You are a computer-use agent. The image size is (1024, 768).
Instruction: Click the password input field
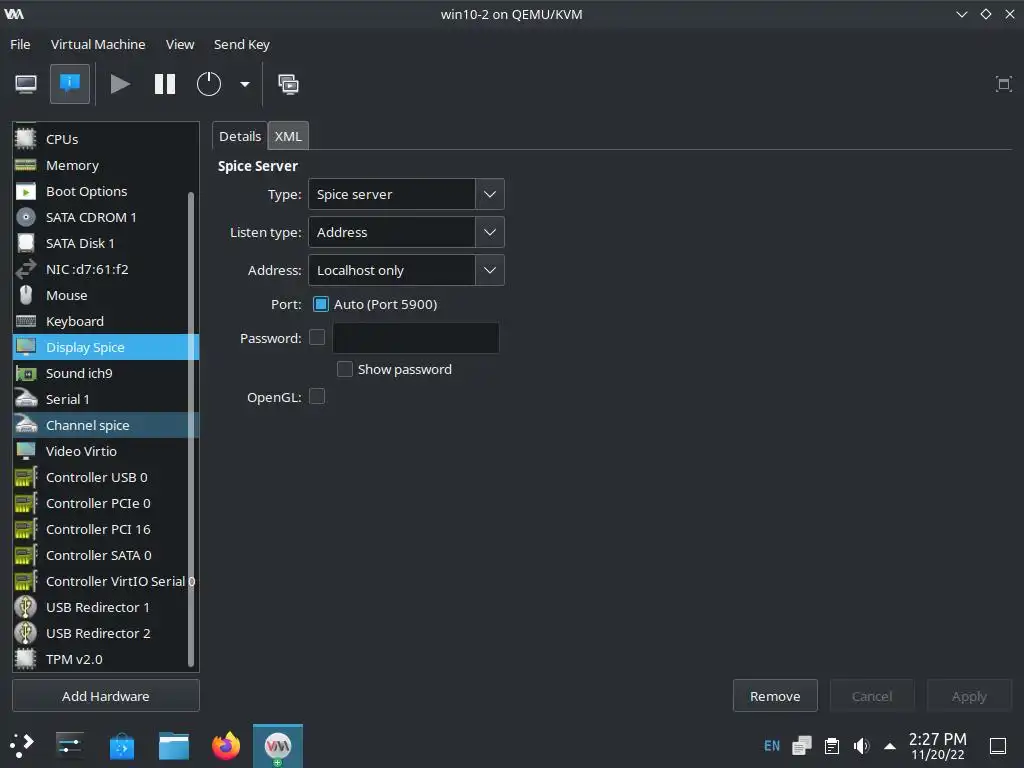(x=416, y=338)
